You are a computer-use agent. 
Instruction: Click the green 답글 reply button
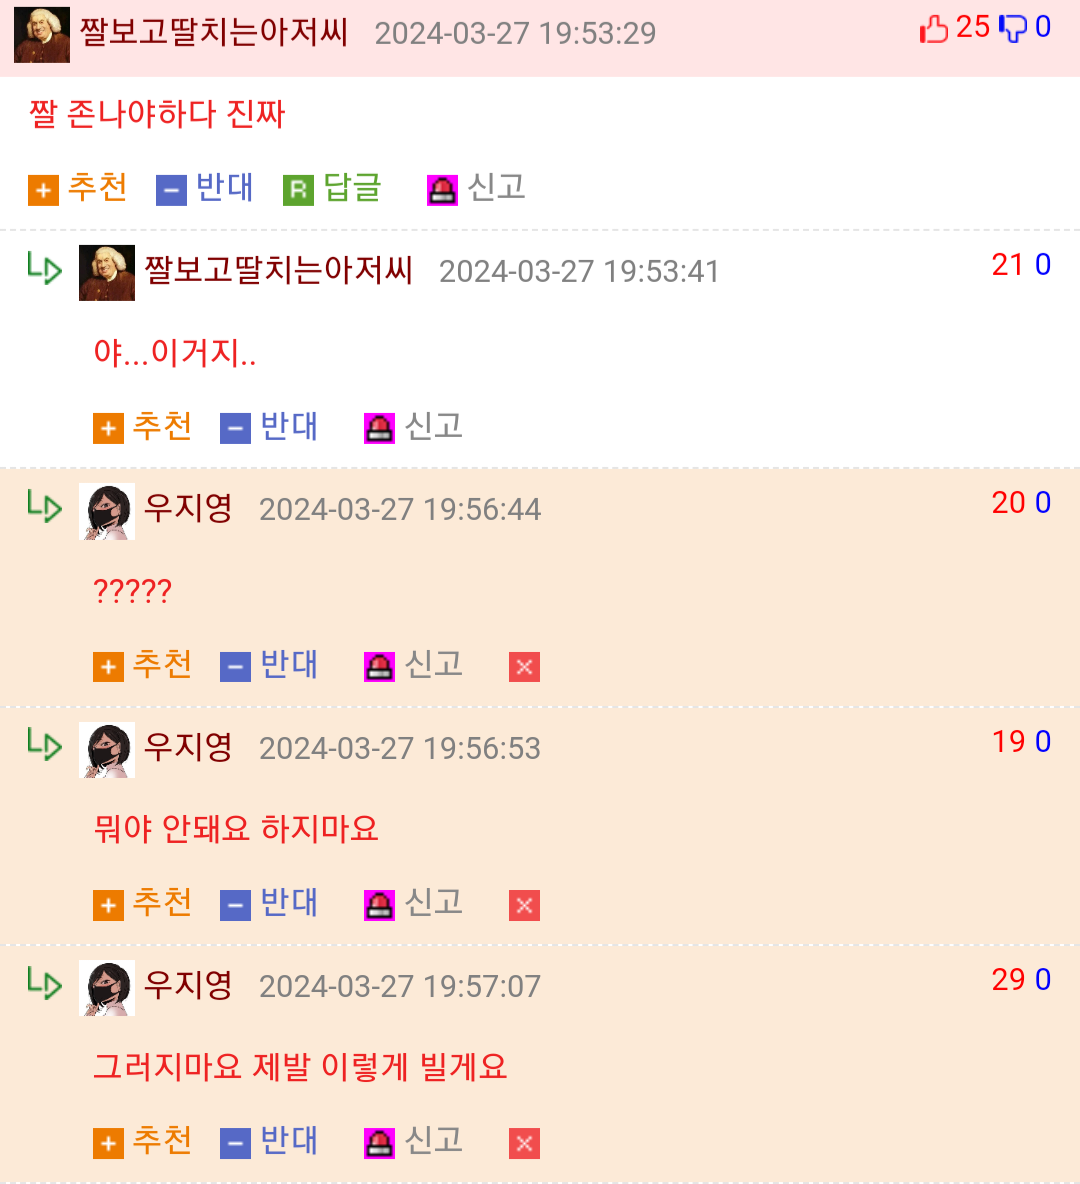point(332,188)
